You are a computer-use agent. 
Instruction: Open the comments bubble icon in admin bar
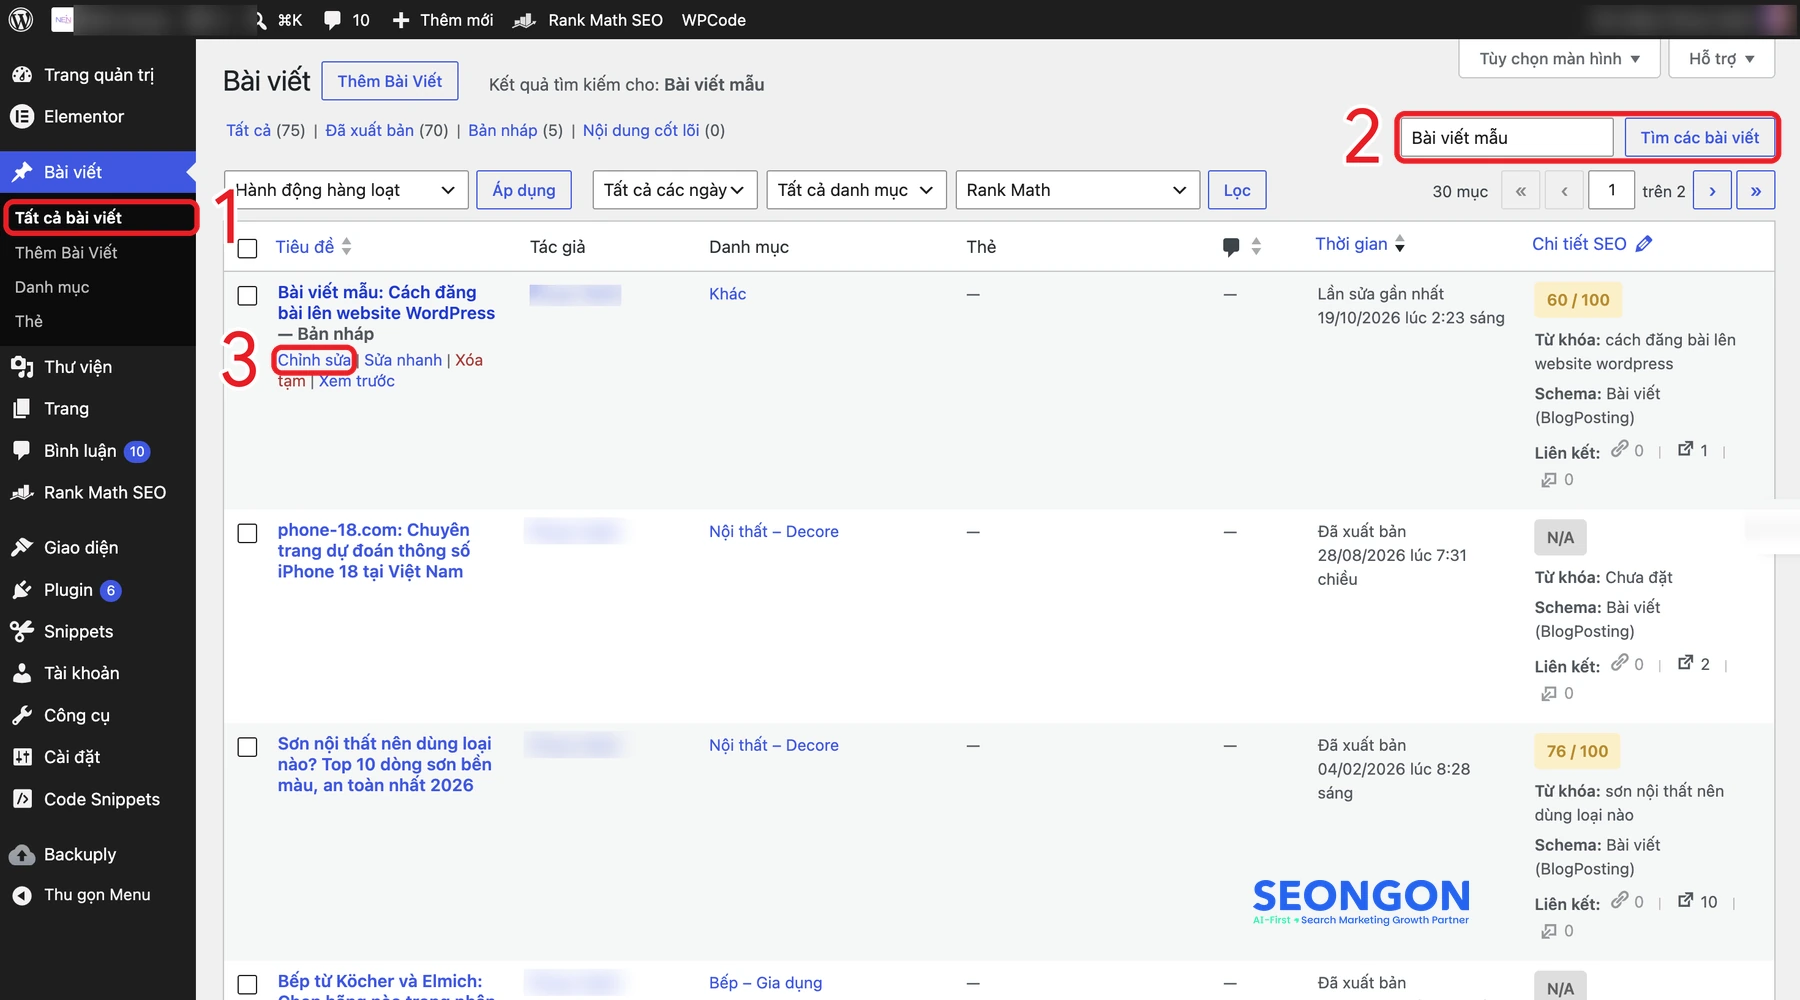coord(332,20)
